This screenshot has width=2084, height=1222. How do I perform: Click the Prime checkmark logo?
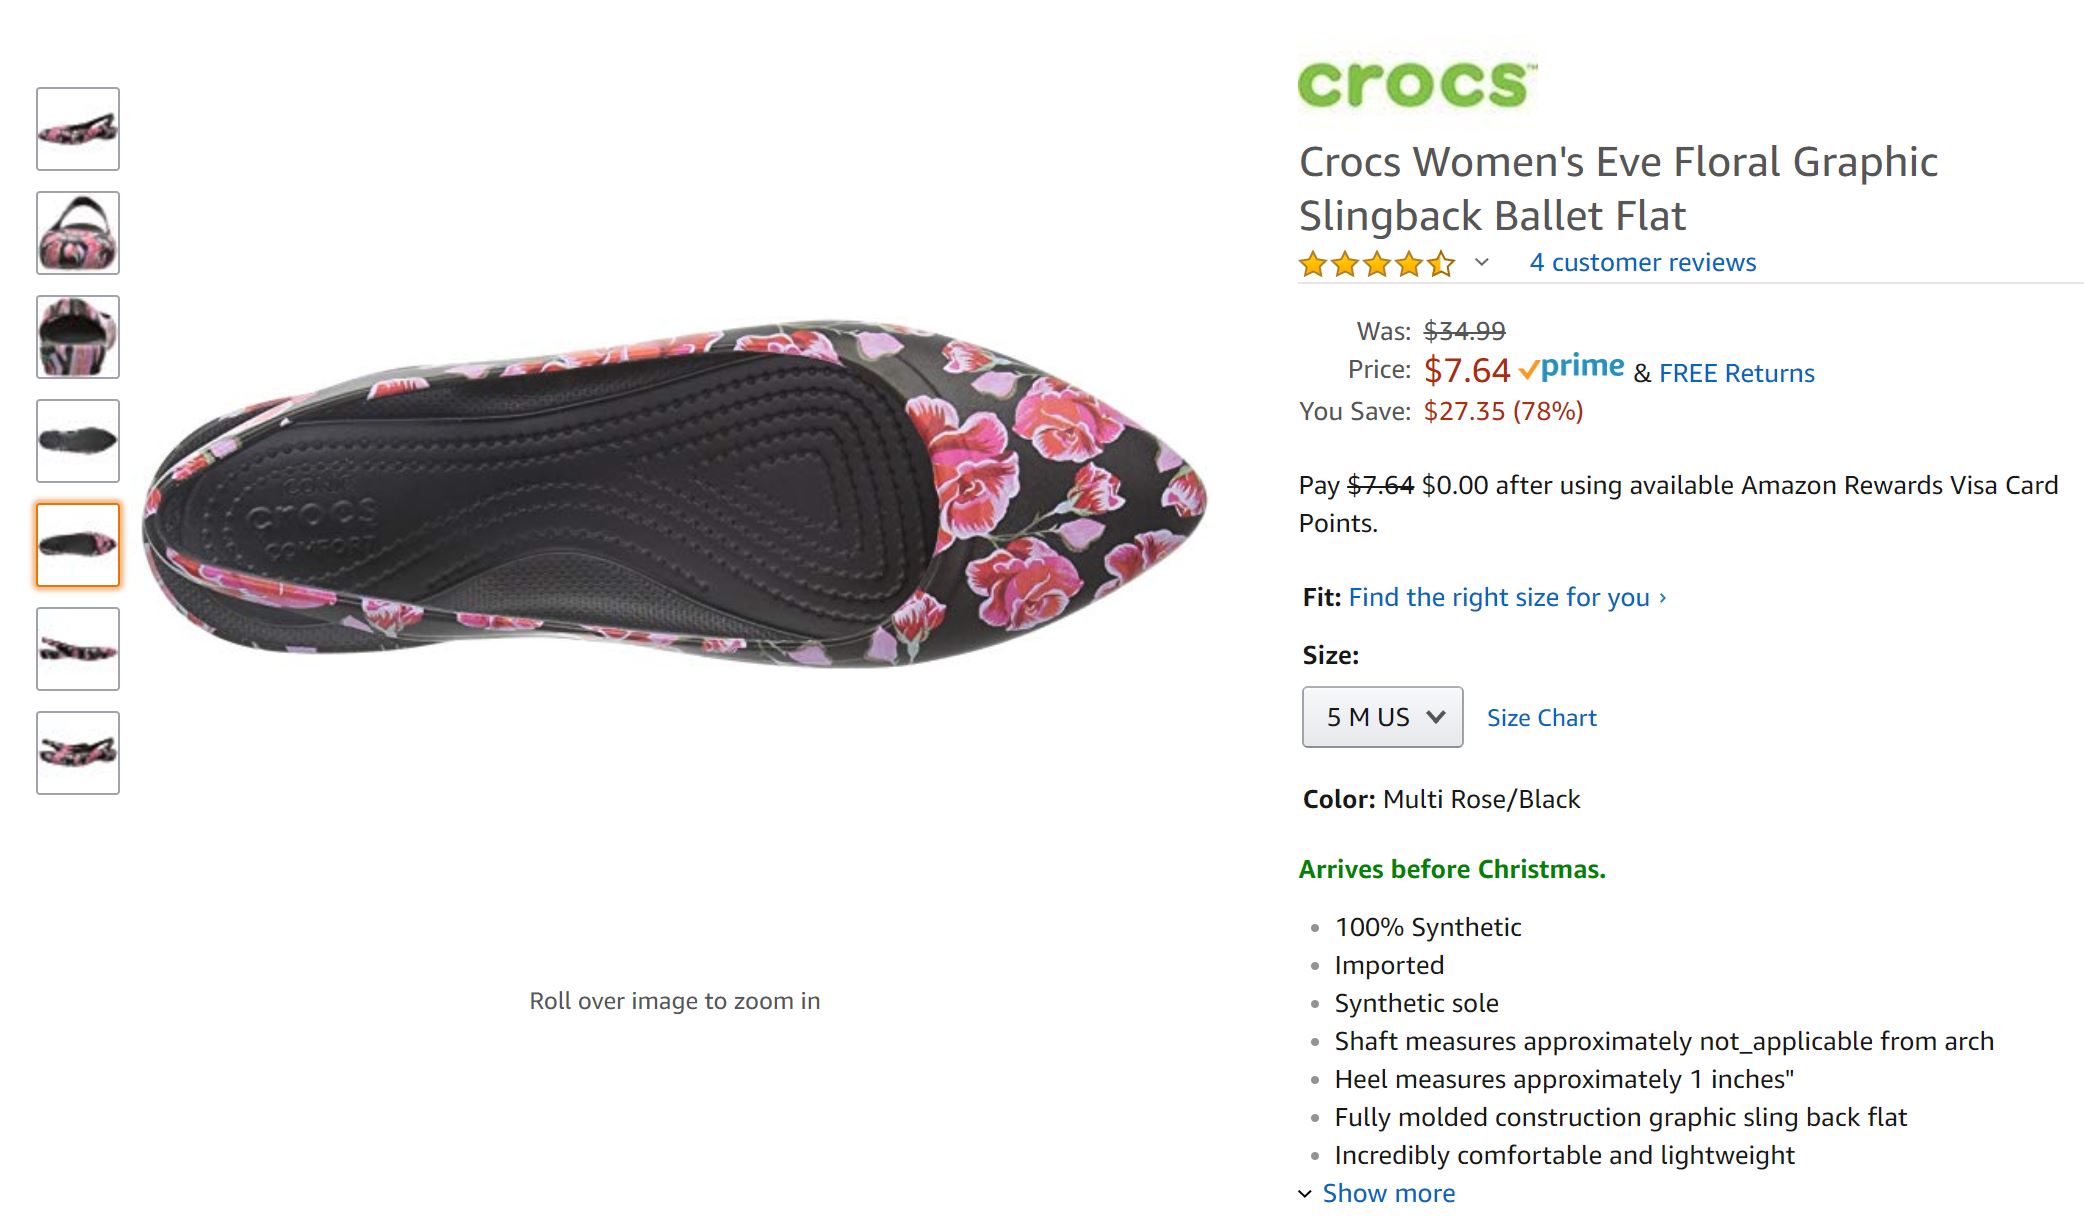point(1571,368)
